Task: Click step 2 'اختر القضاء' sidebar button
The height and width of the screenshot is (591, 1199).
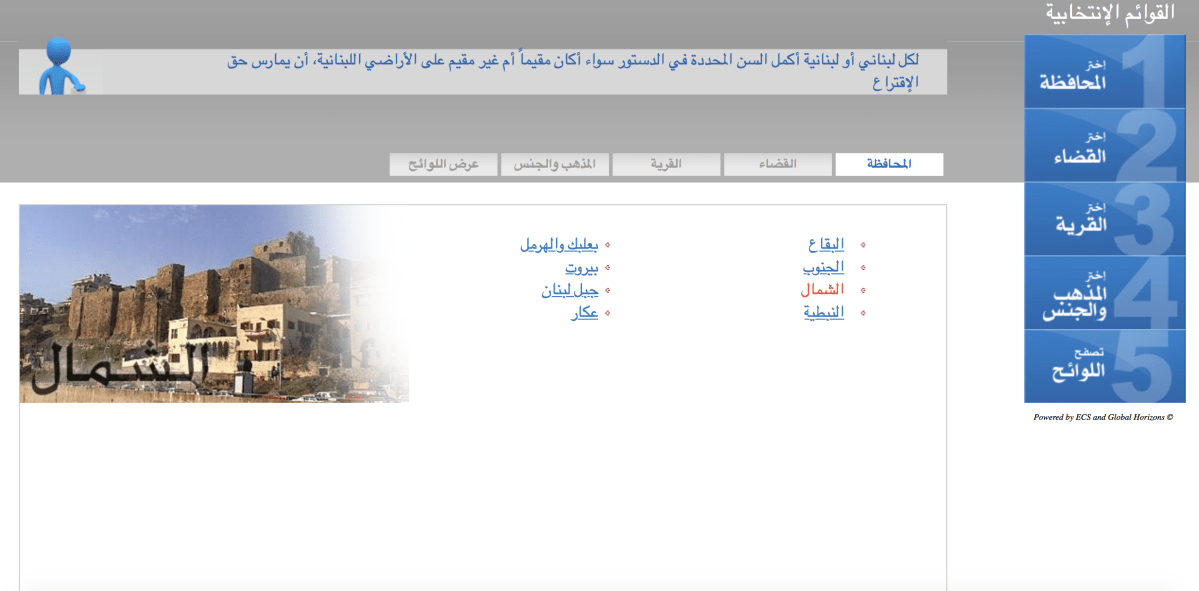Action: [1104, 146]
